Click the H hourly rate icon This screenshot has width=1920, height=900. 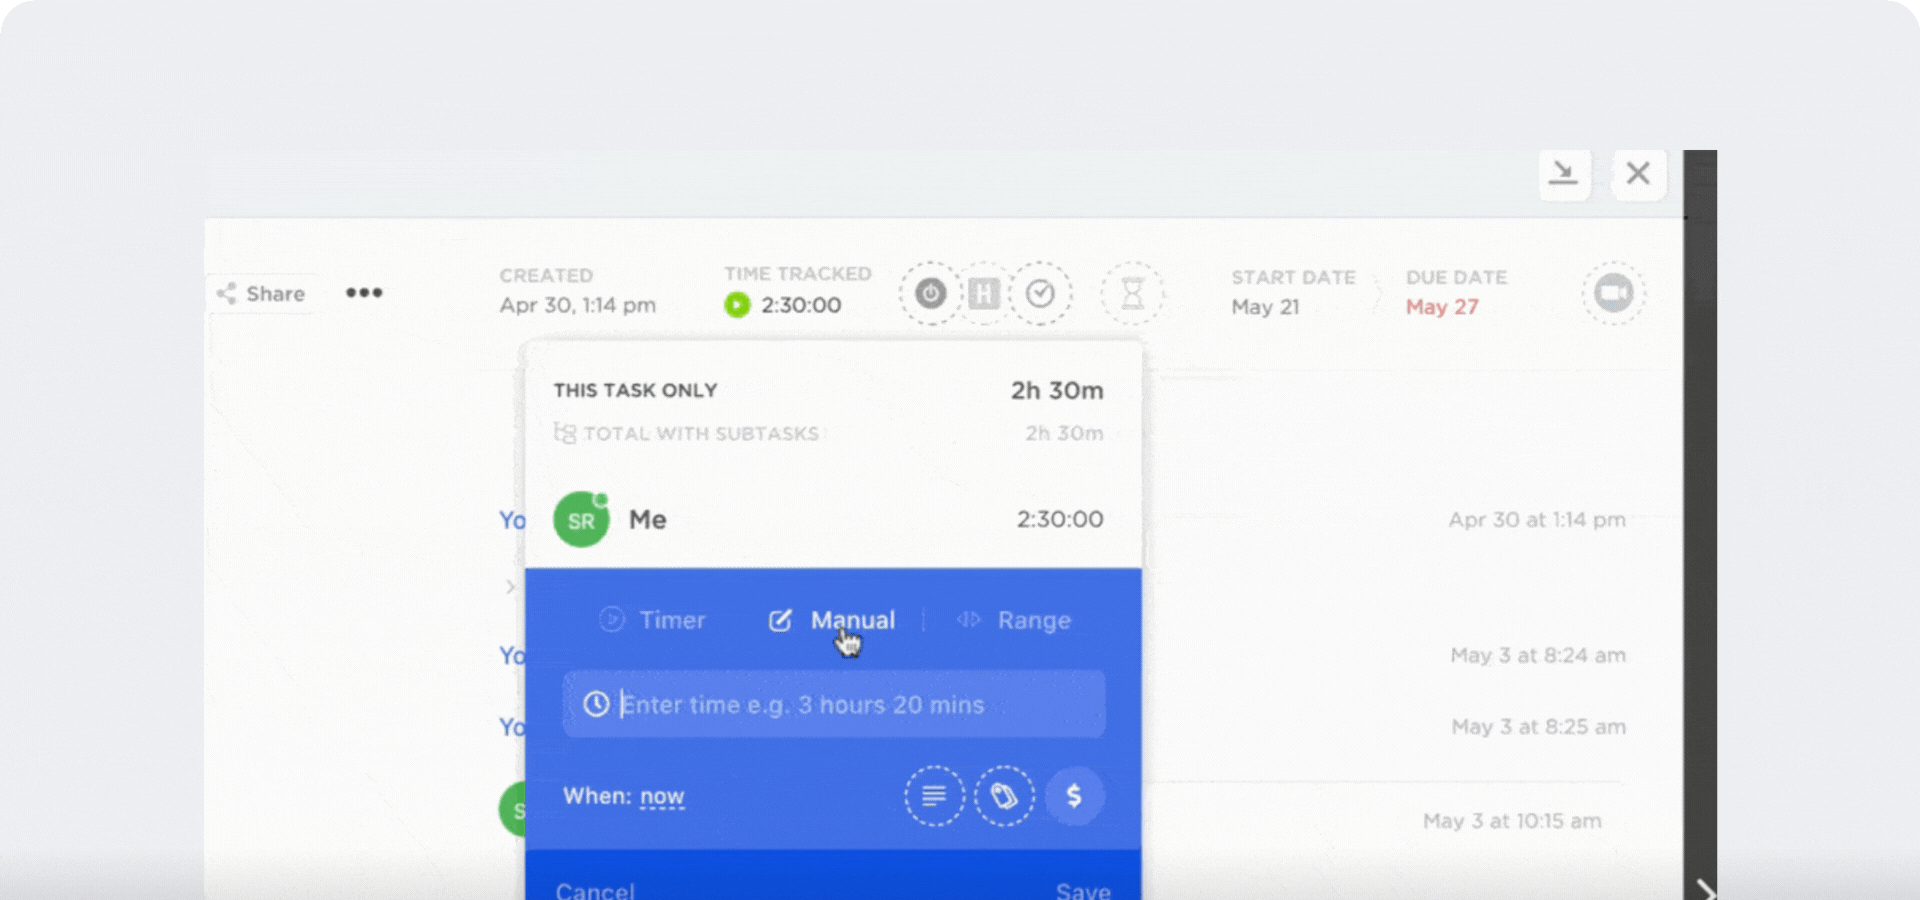click(x=984, y=292)
